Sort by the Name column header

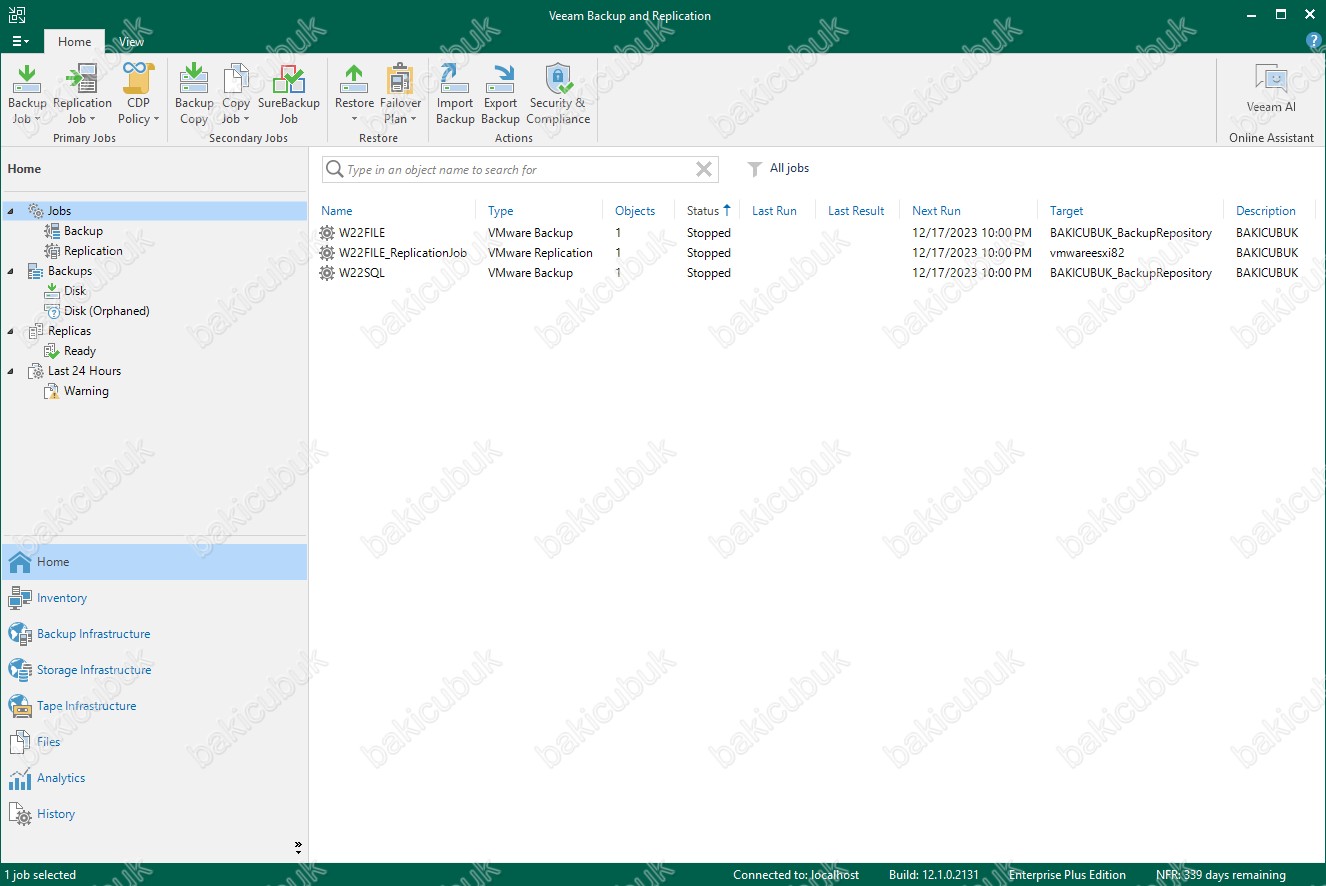tap(337, 211)
